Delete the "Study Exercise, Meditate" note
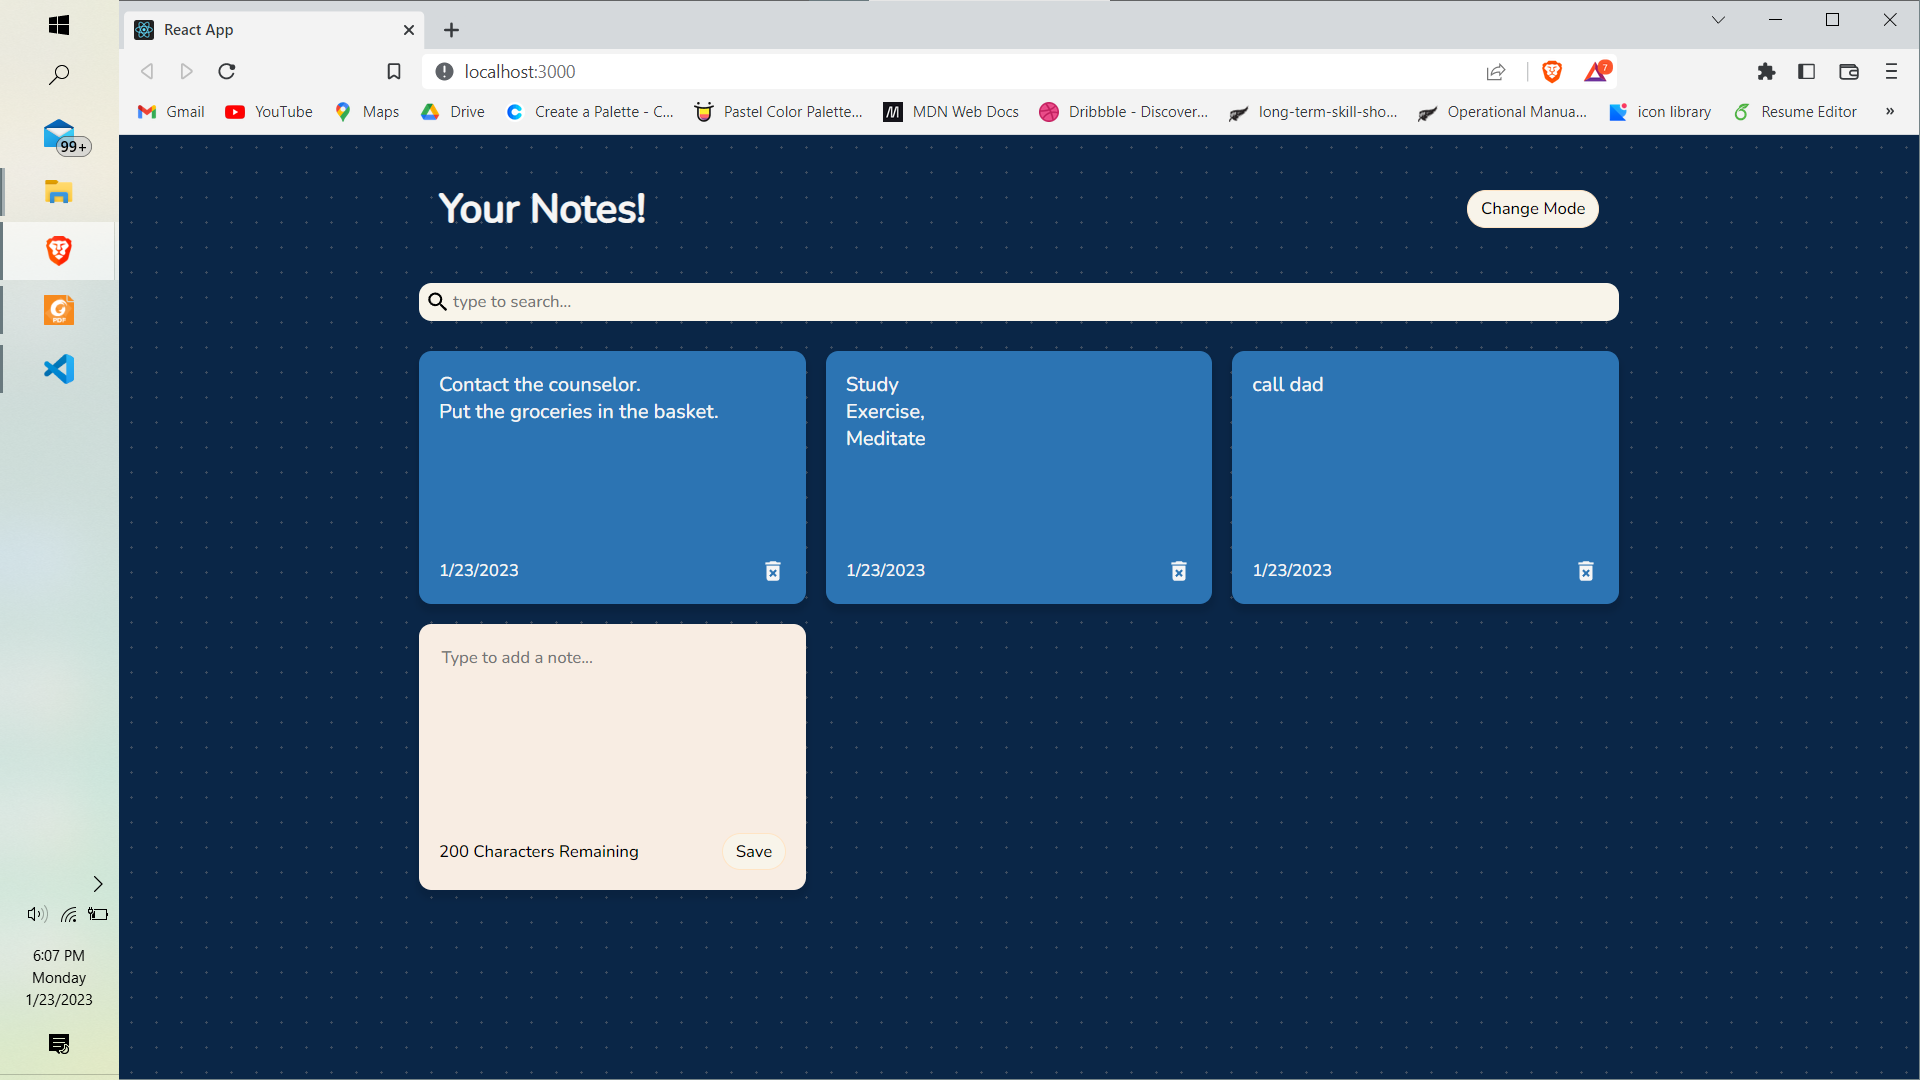The height and width of the screenshot is (1080, 1920). [x=1179, y=571]
